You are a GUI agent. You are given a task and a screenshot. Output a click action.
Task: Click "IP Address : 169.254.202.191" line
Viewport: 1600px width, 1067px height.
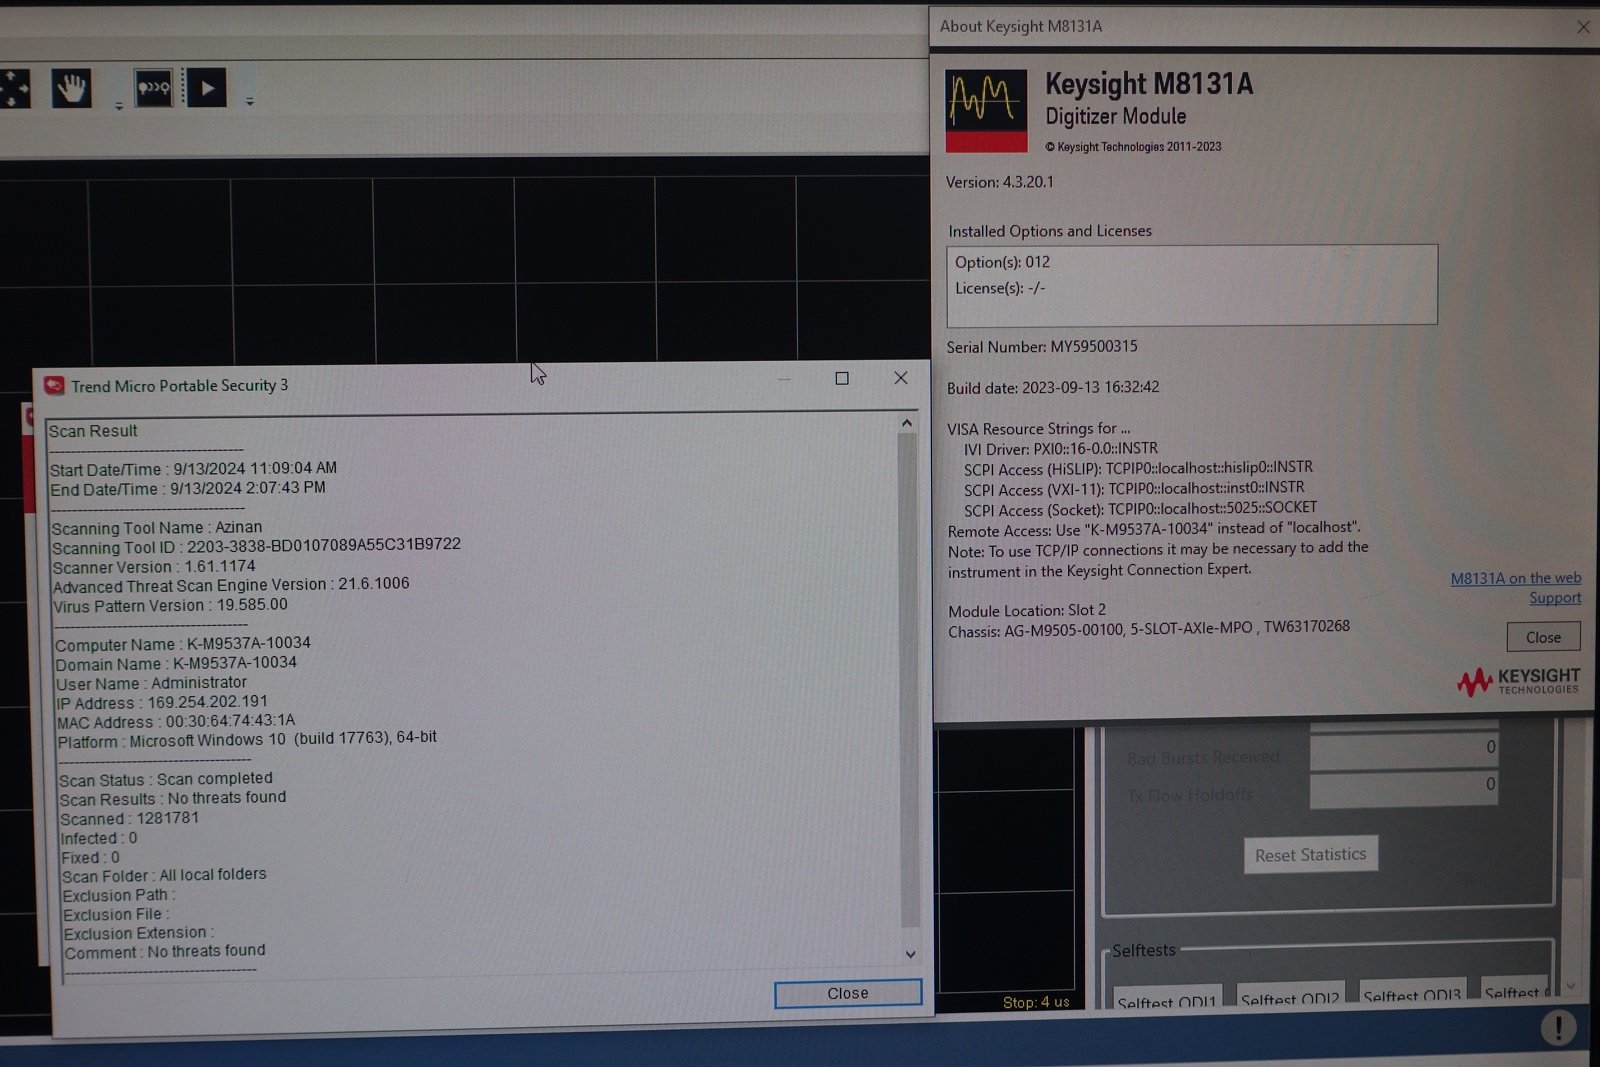(x=162, y=702)
